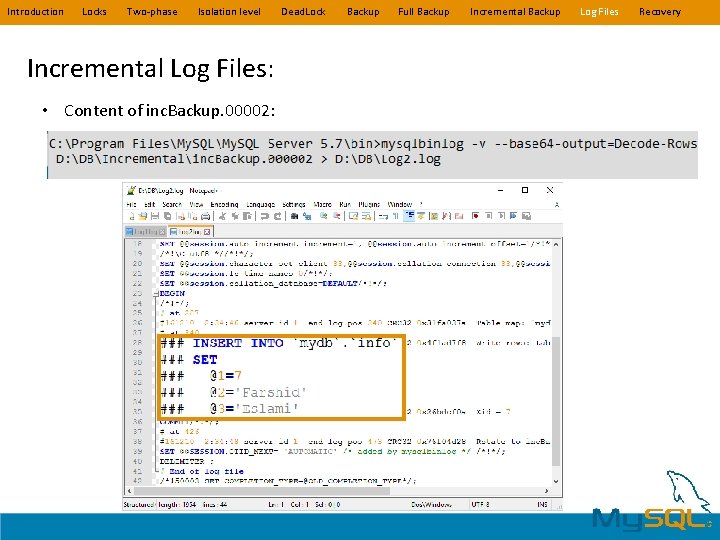Image resolution: width=720 pixels, height=540 pixels.
Task: Go to the Full Backup section
Action: click(x=423, y=12)
